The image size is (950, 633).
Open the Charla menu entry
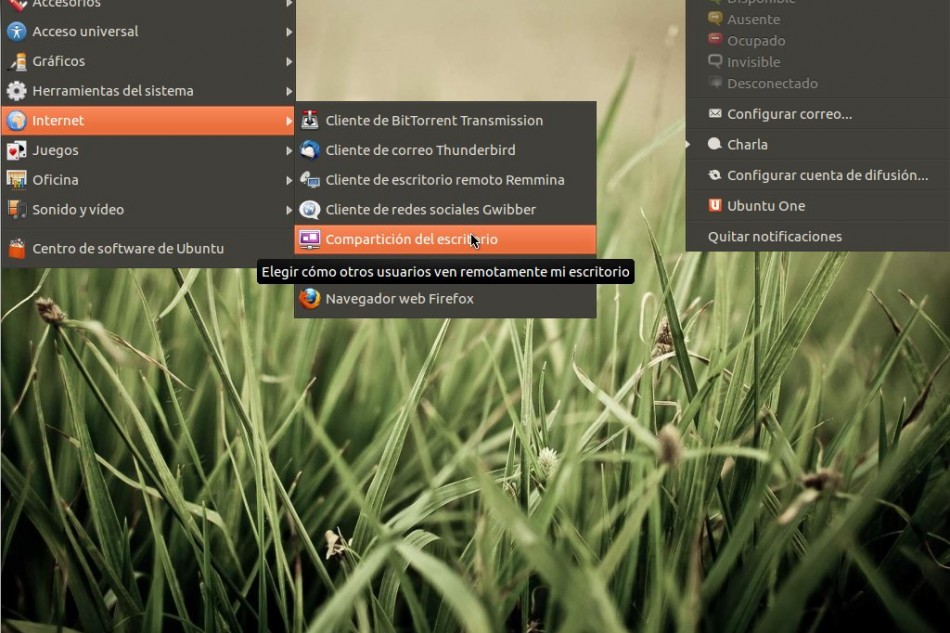(x=817, y=144)
